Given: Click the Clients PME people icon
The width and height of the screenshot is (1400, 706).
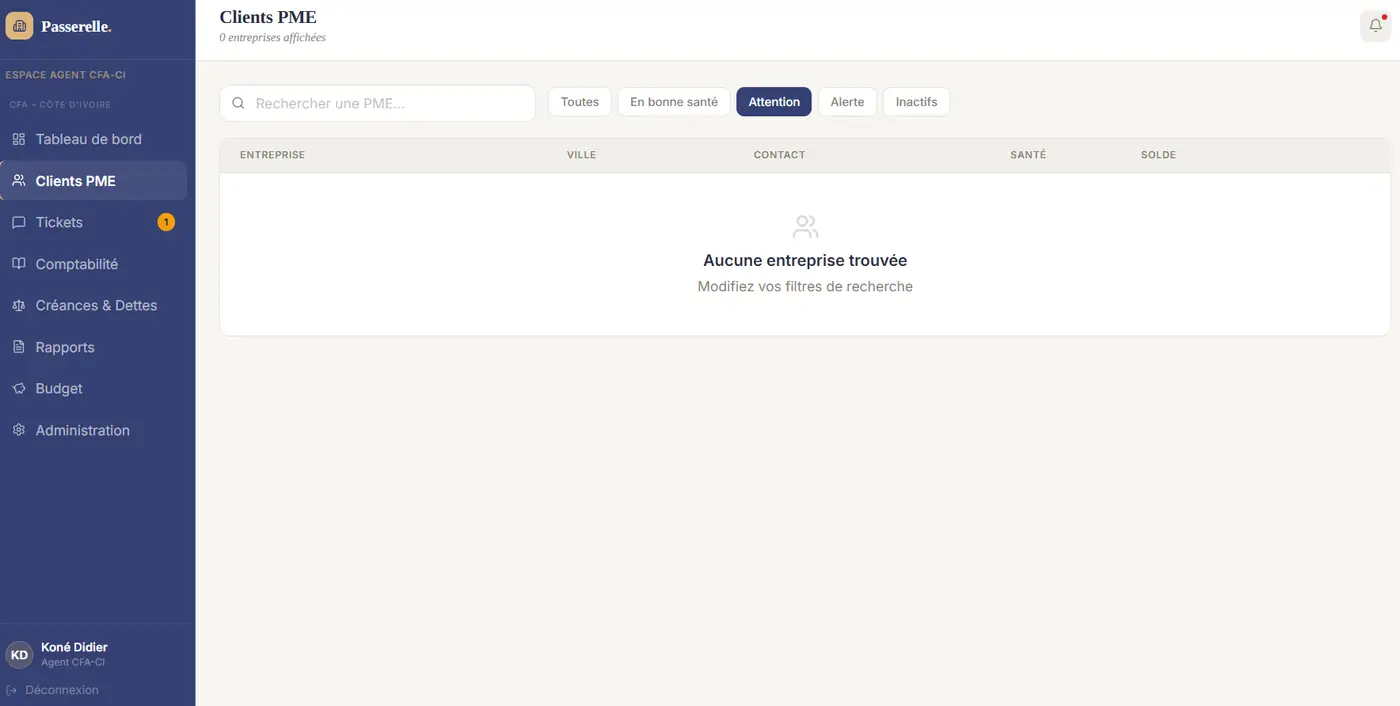Looking at the screenshot, I should [18, 181].
